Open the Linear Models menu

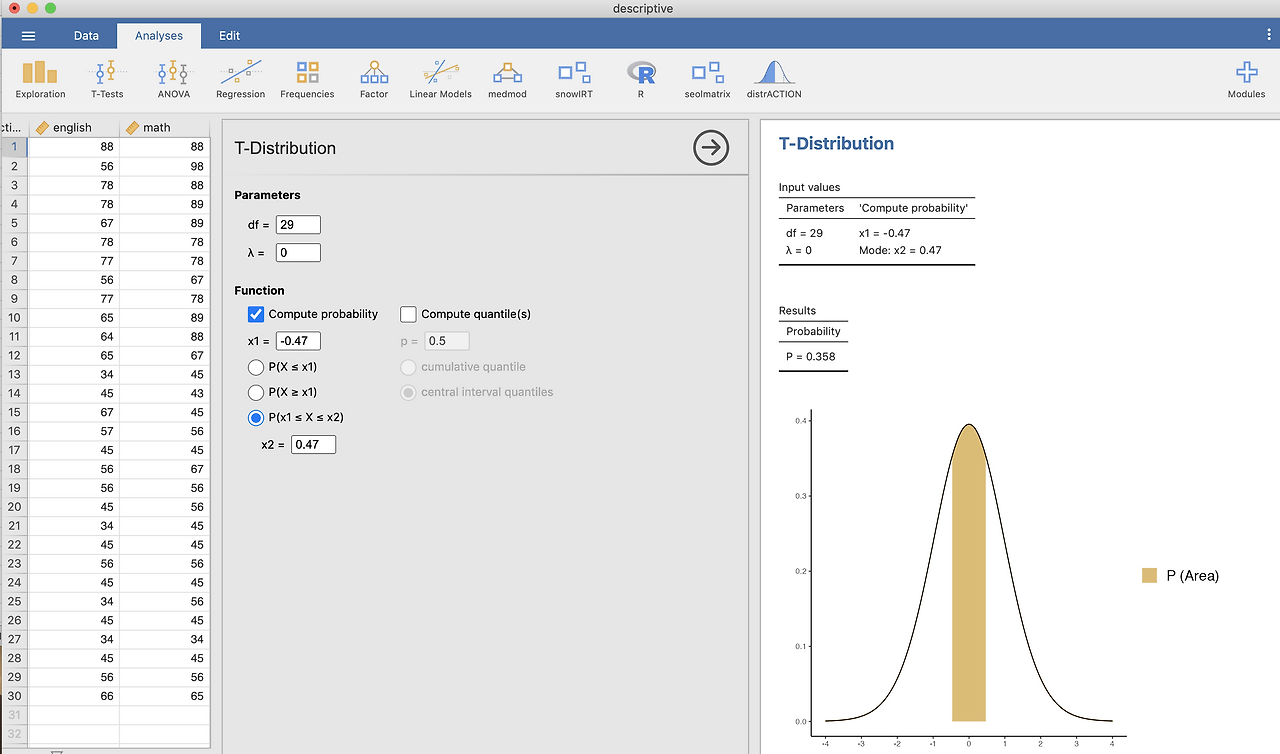(x=440, y=79)
